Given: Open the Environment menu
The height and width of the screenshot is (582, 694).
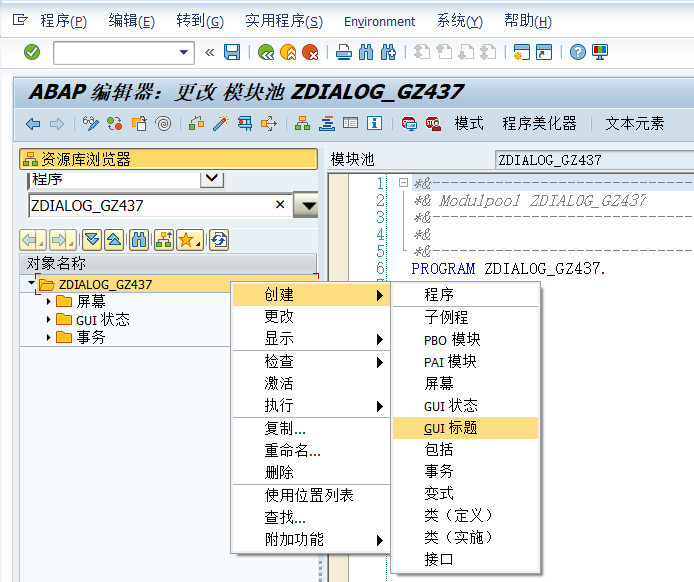Looking at the screenshot, I should [379, 21].
